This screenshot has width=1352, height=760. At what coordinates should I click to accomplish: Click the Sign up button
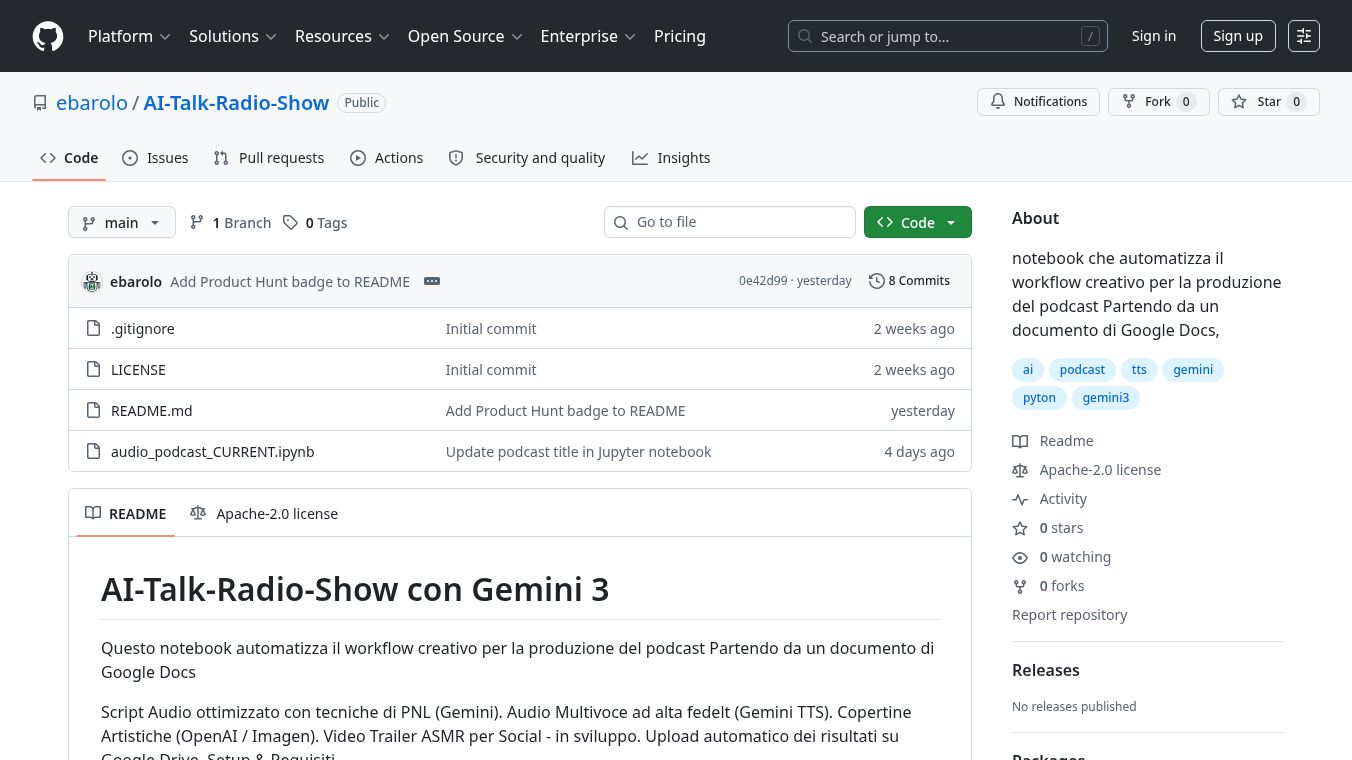[x=1238, y=36]
